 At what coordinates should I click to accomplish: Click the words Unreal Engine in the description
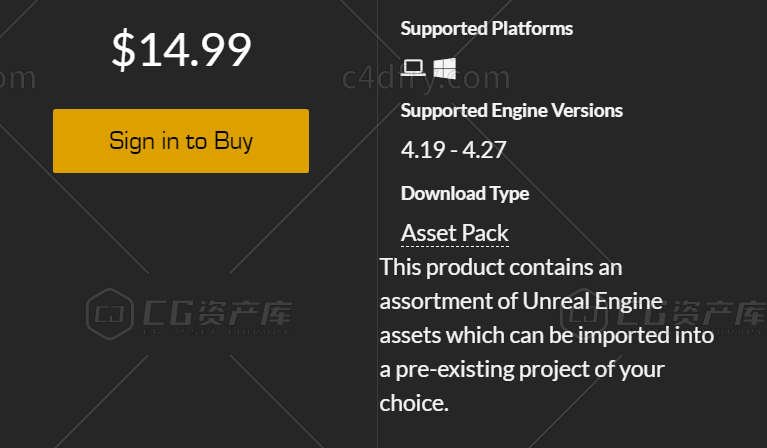point(592,301)
